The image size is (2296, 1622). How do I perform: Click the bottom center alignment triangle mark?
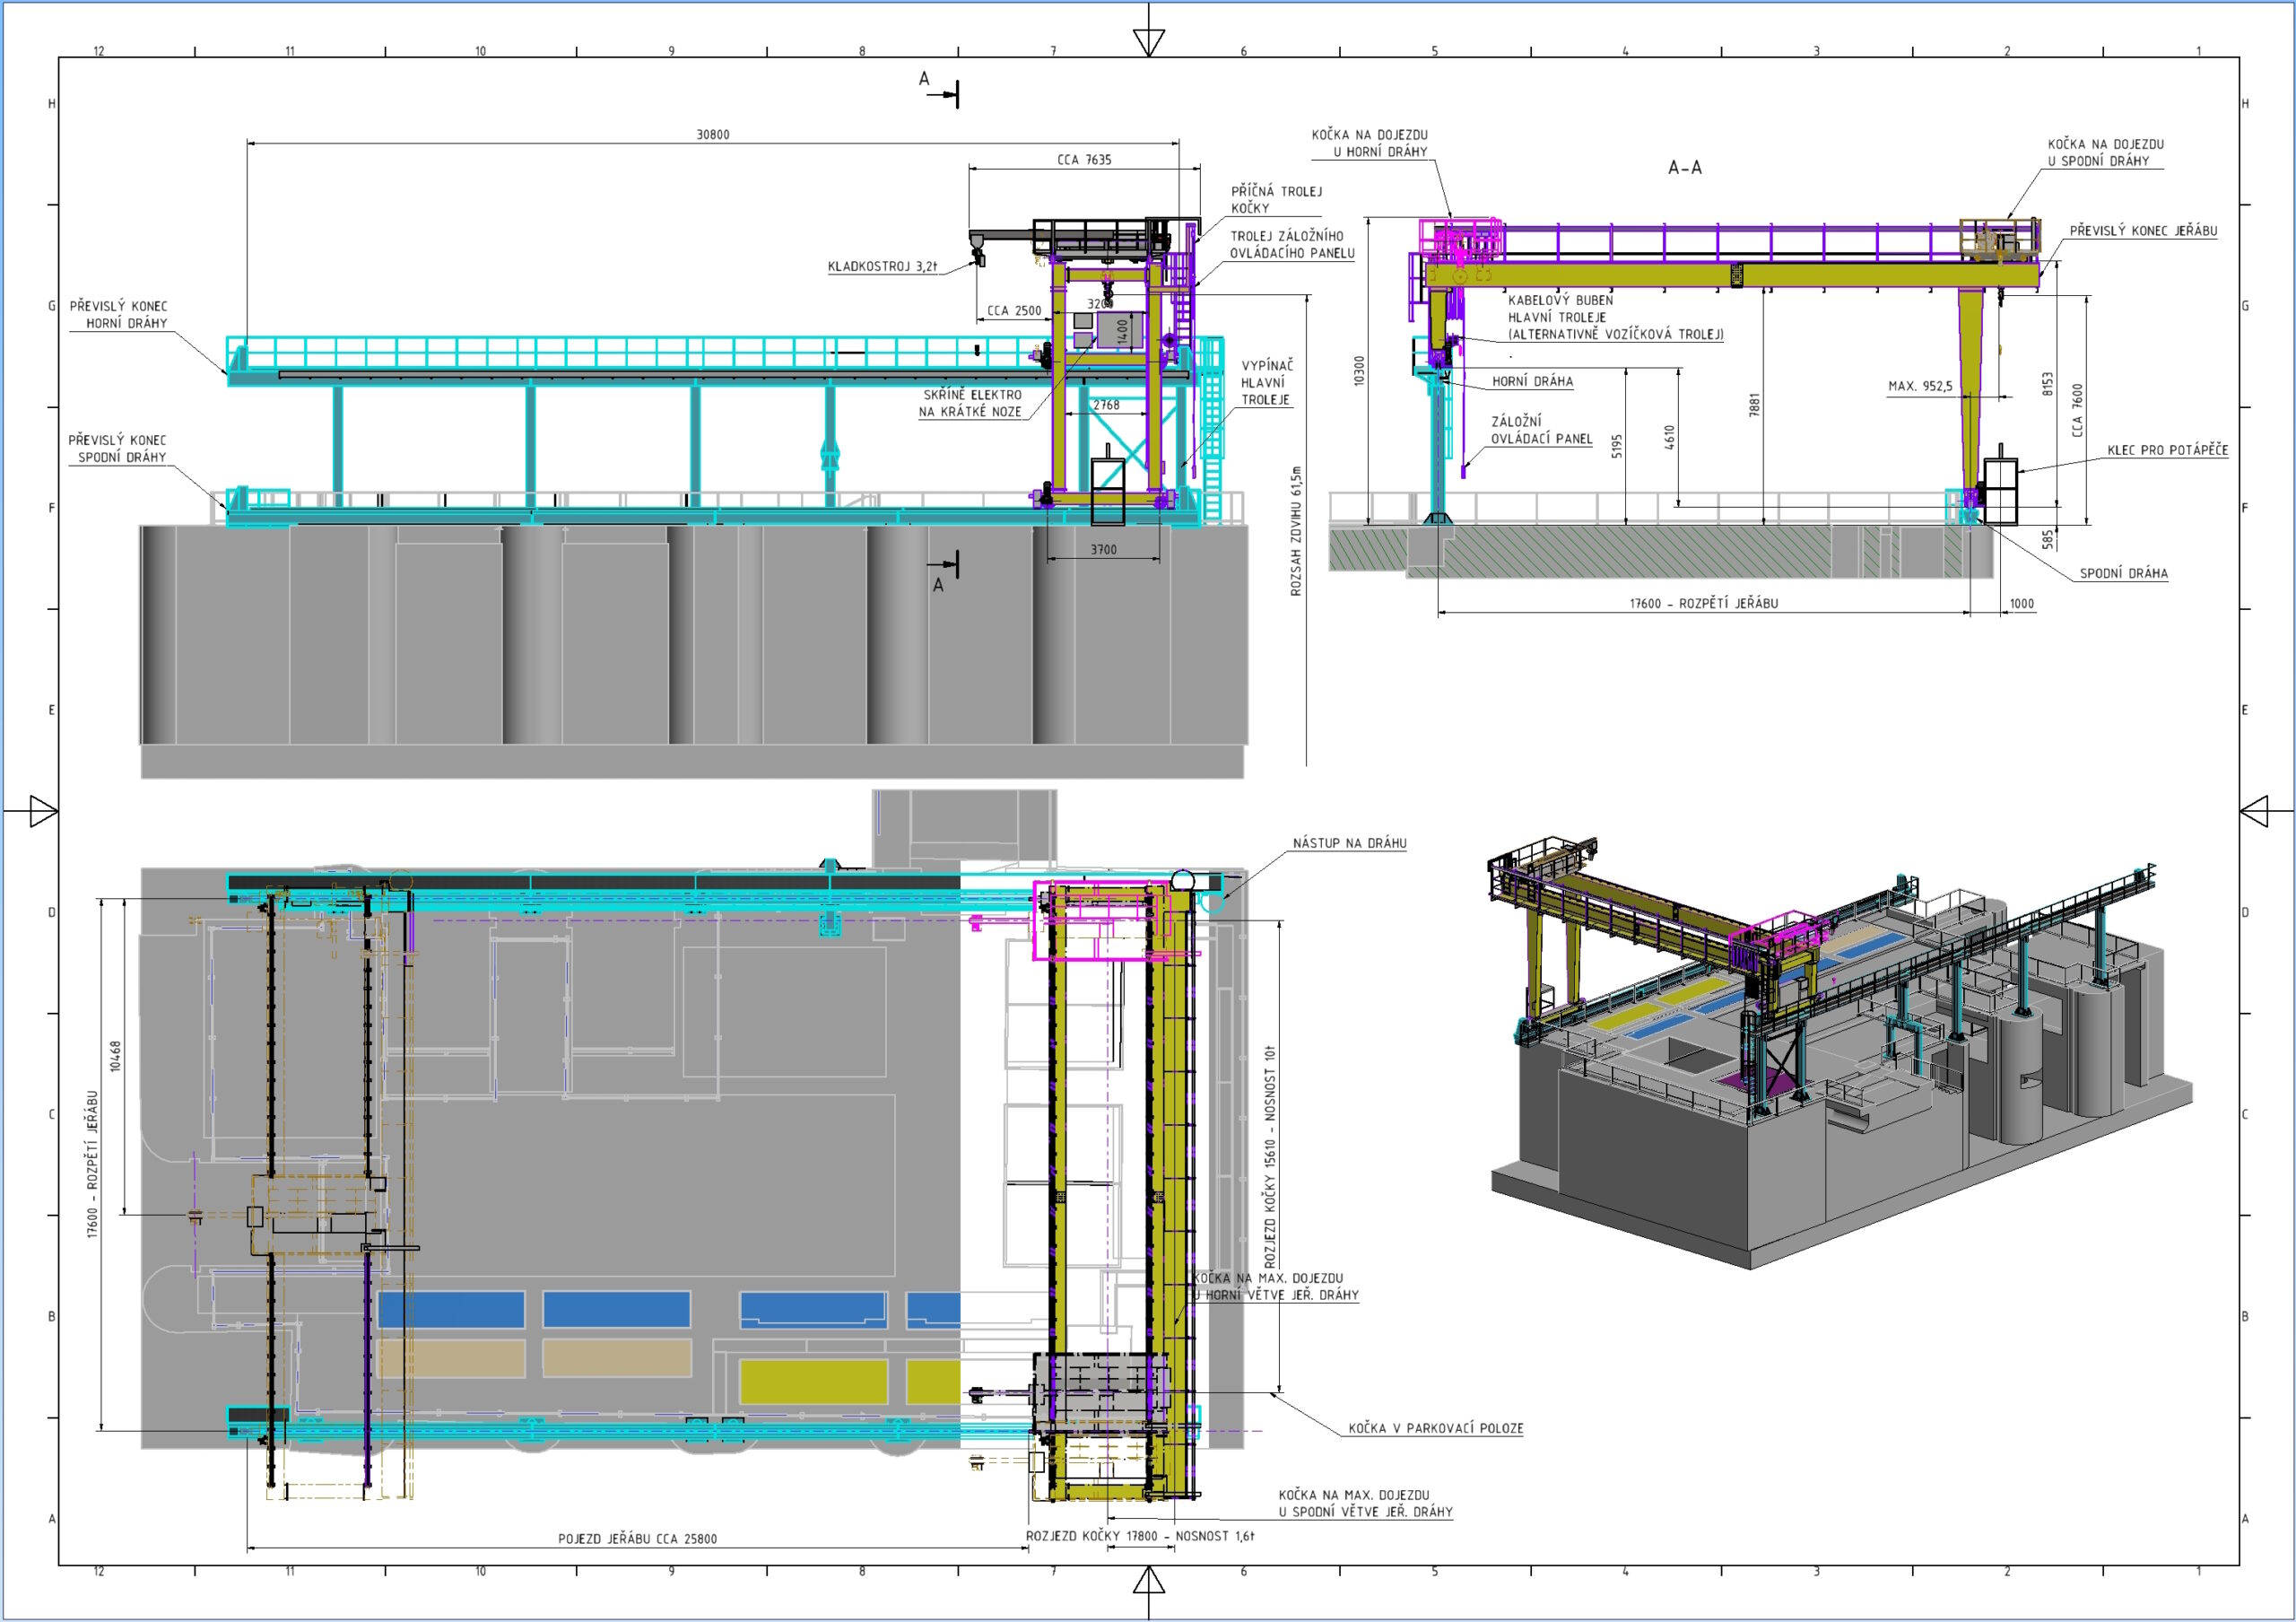tap(1148, 1580)
